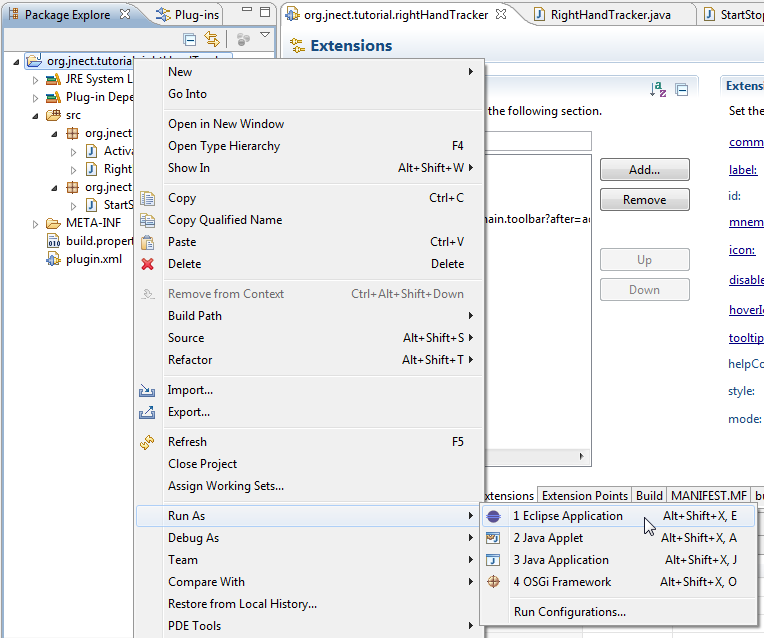
Task: Click the META-INF folder icon
Action: (x=53, y=223)
